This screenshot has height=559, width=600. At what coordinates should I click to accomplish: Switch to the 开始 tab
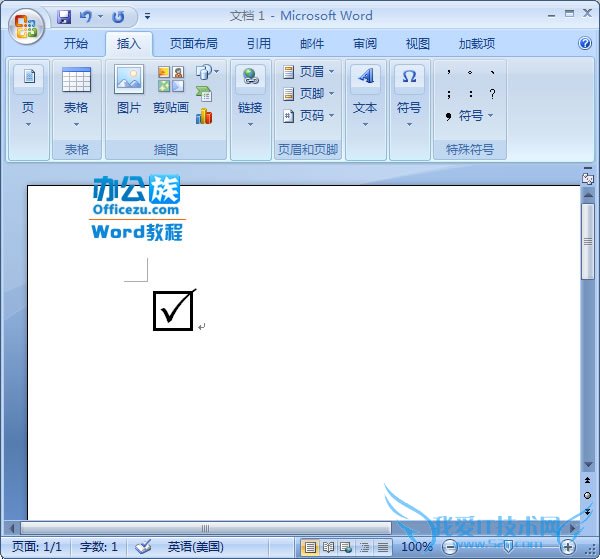[76, 44]
